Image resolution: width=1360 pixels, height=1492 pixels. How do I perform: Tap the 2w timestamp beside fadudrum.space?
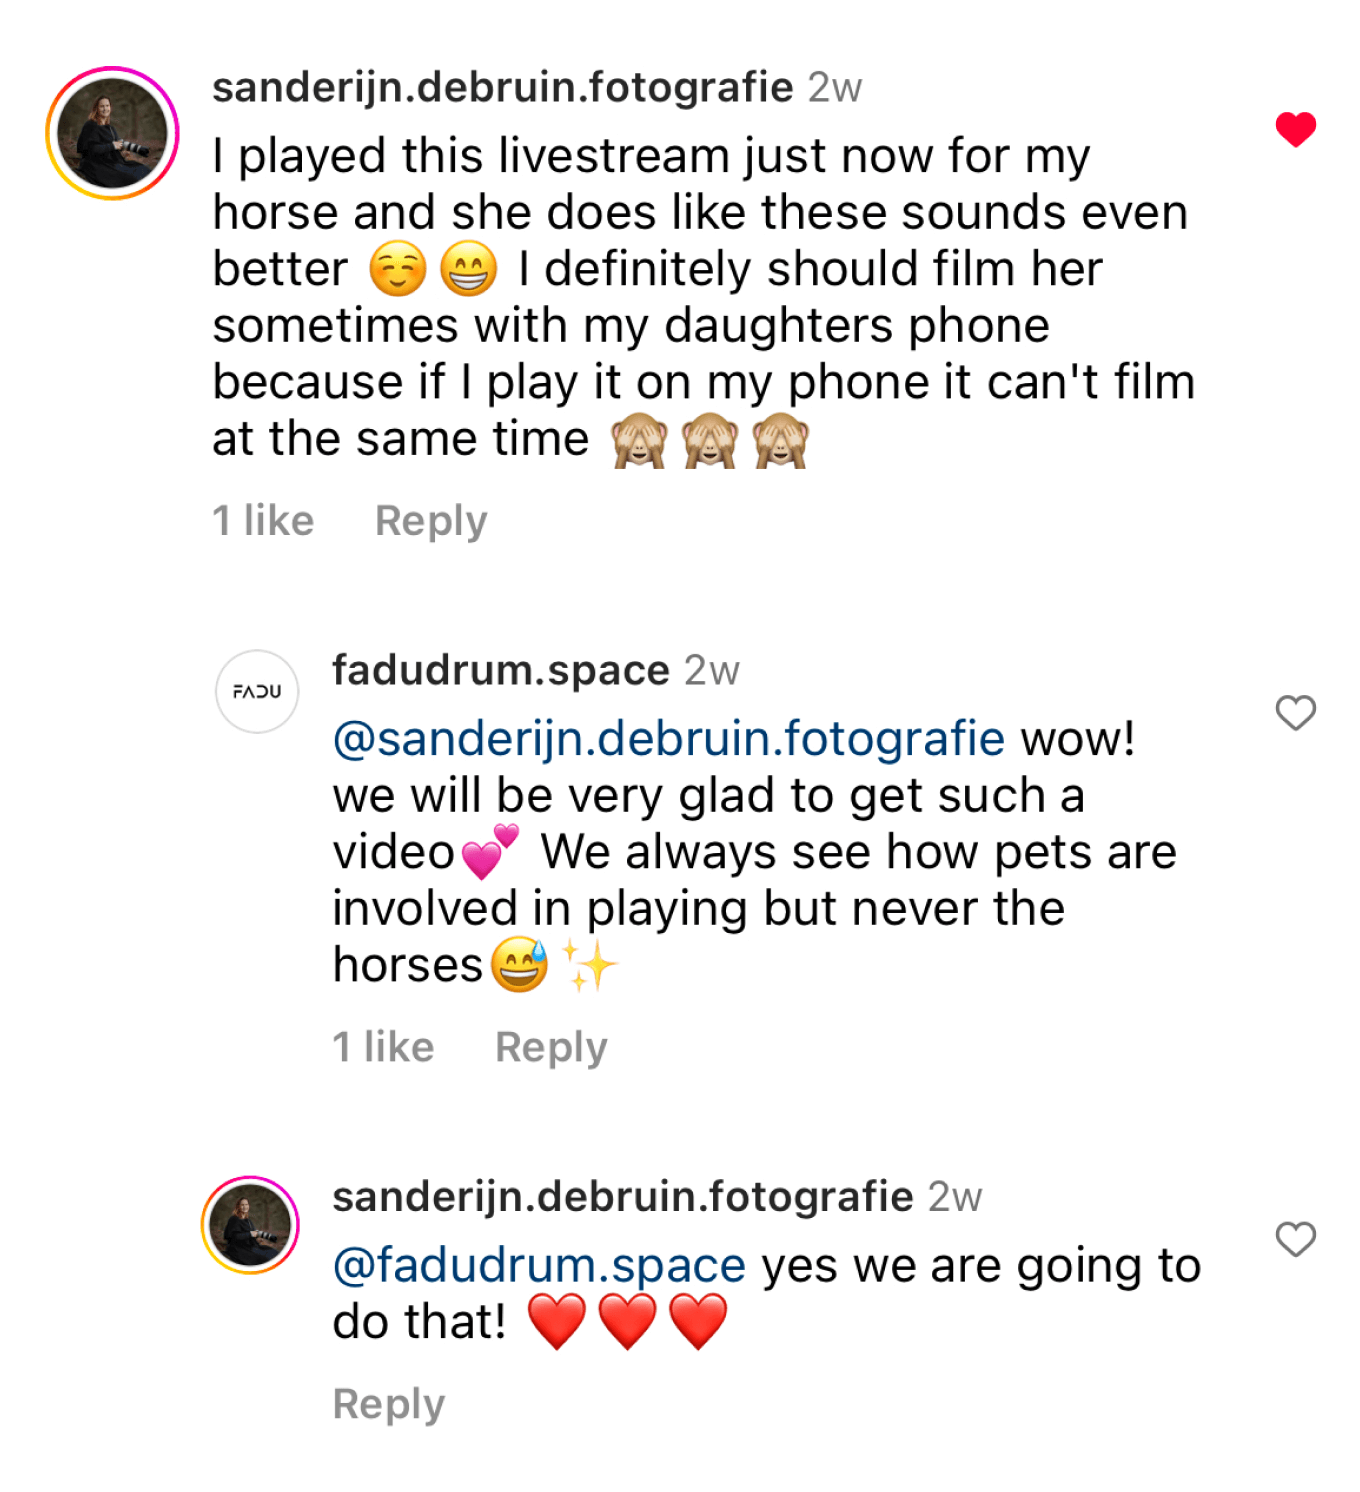tap(712, 671)
